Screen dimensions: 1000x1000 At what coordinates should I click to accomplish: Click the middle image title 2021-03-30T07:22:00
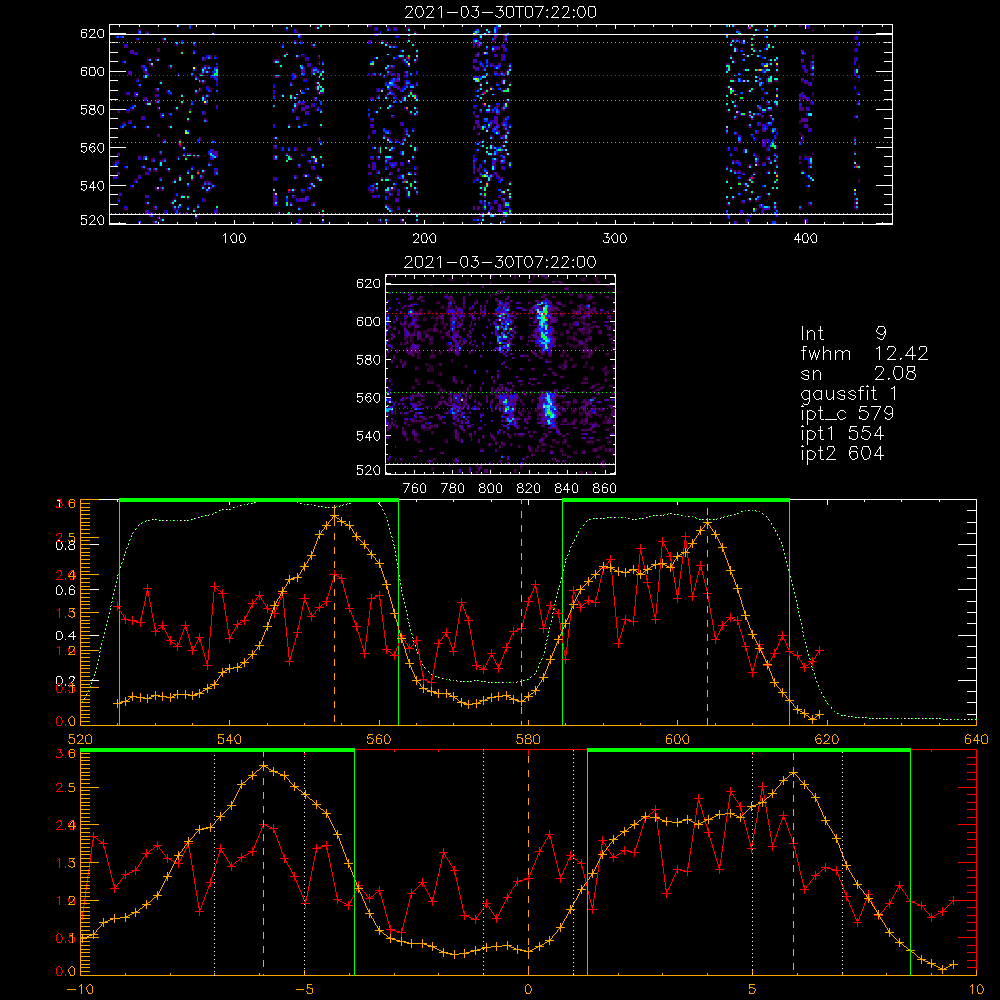click(501, 262)
